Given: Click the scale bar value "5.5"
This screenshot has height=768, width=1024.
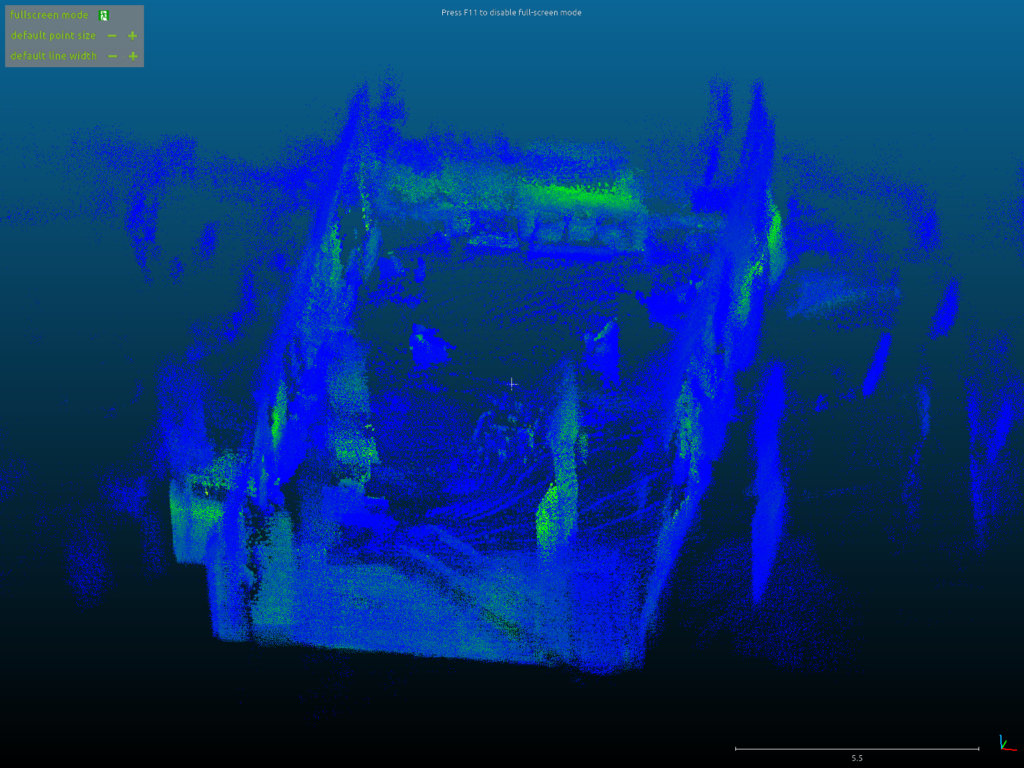Looking at the screenshot, I should [857, 758].
